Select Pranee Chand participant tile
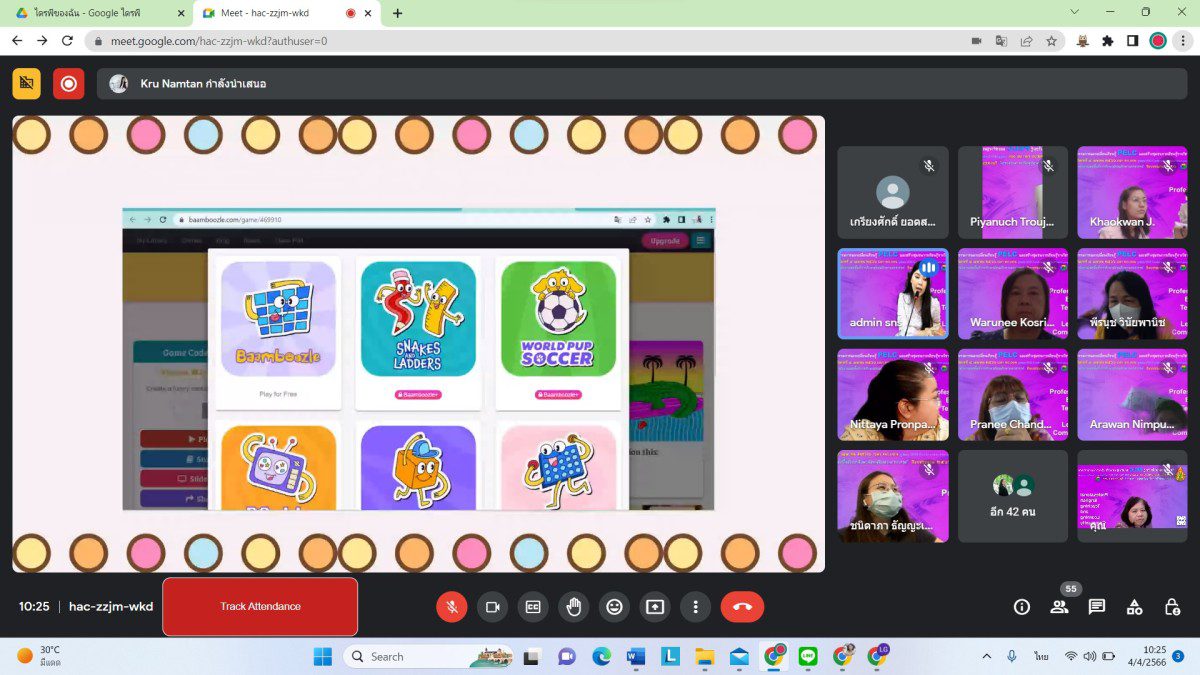The height and width of the screenshot is (675, 1200). click(x=1013, y=395)
